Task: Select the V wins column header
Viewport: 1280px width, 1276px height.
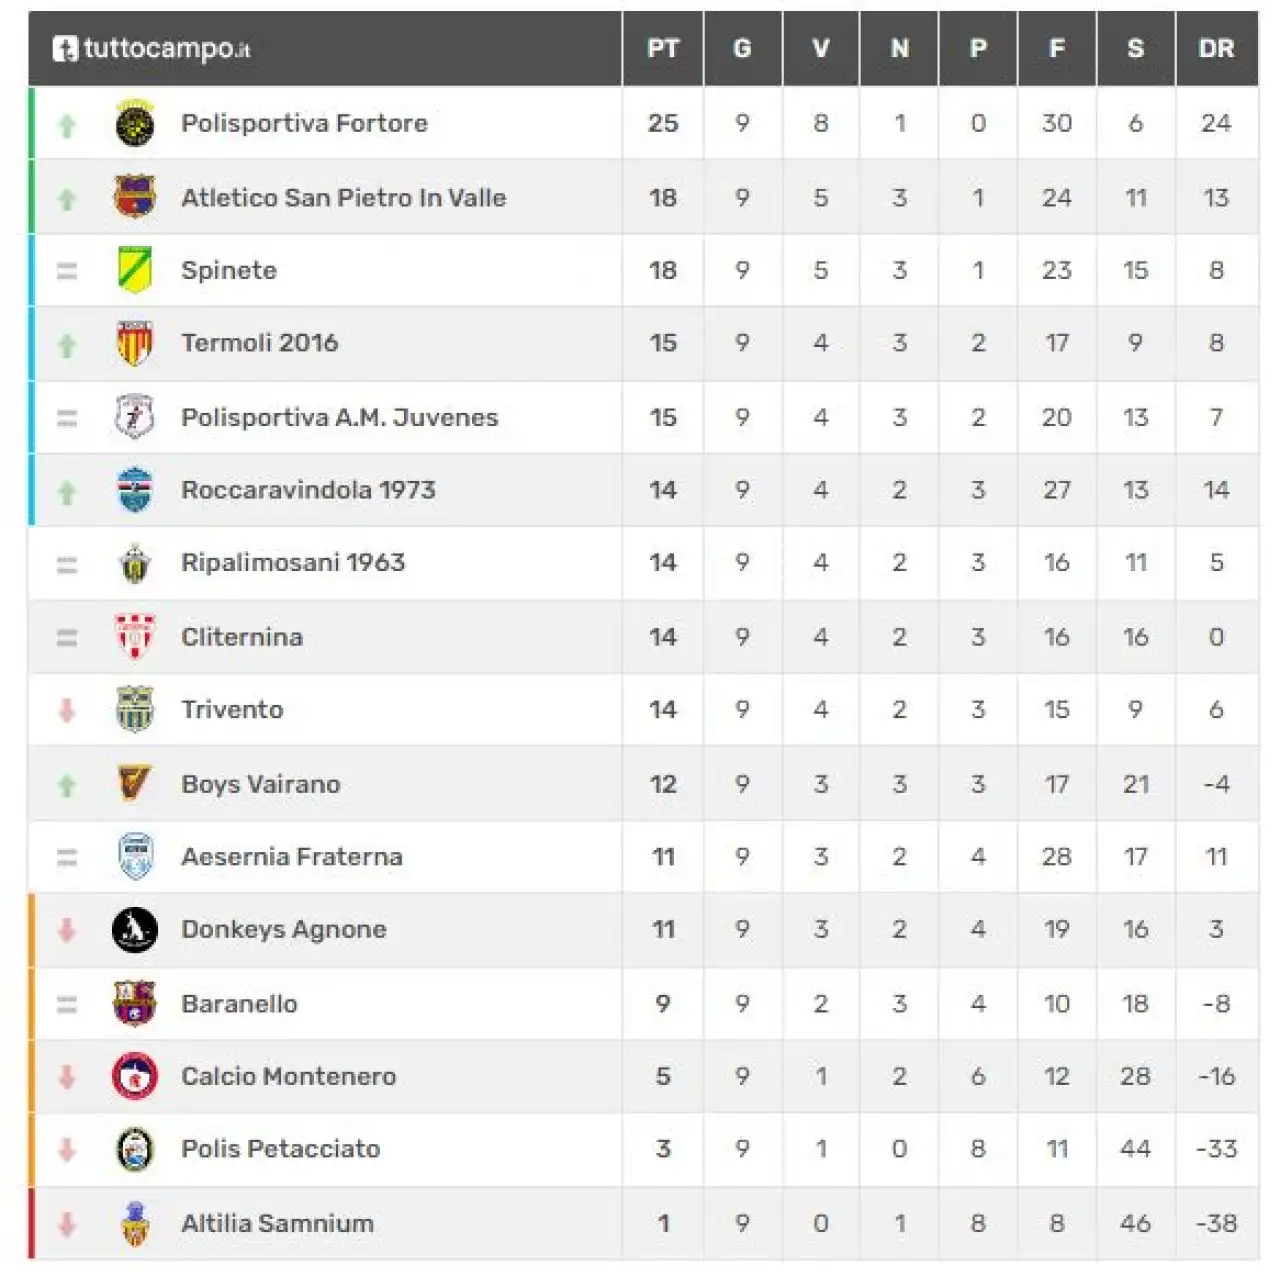Action: click(x=821, y=48)
